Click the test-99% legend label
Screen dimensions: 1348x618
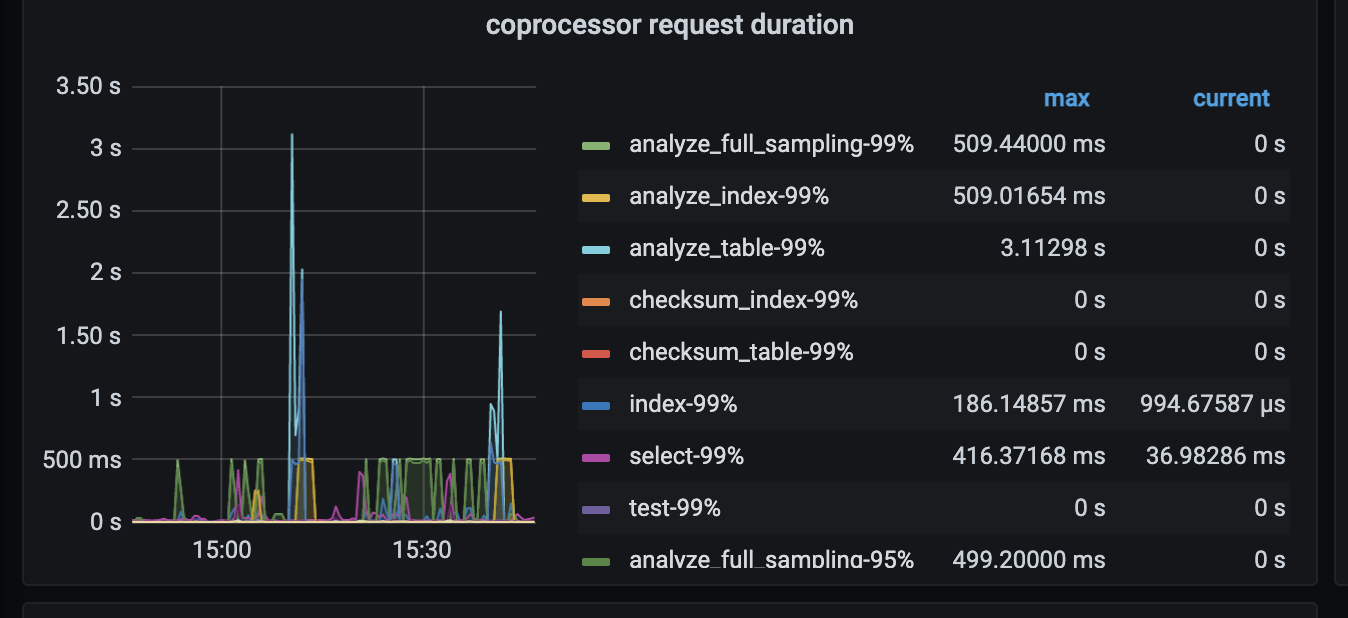point(674,508)
